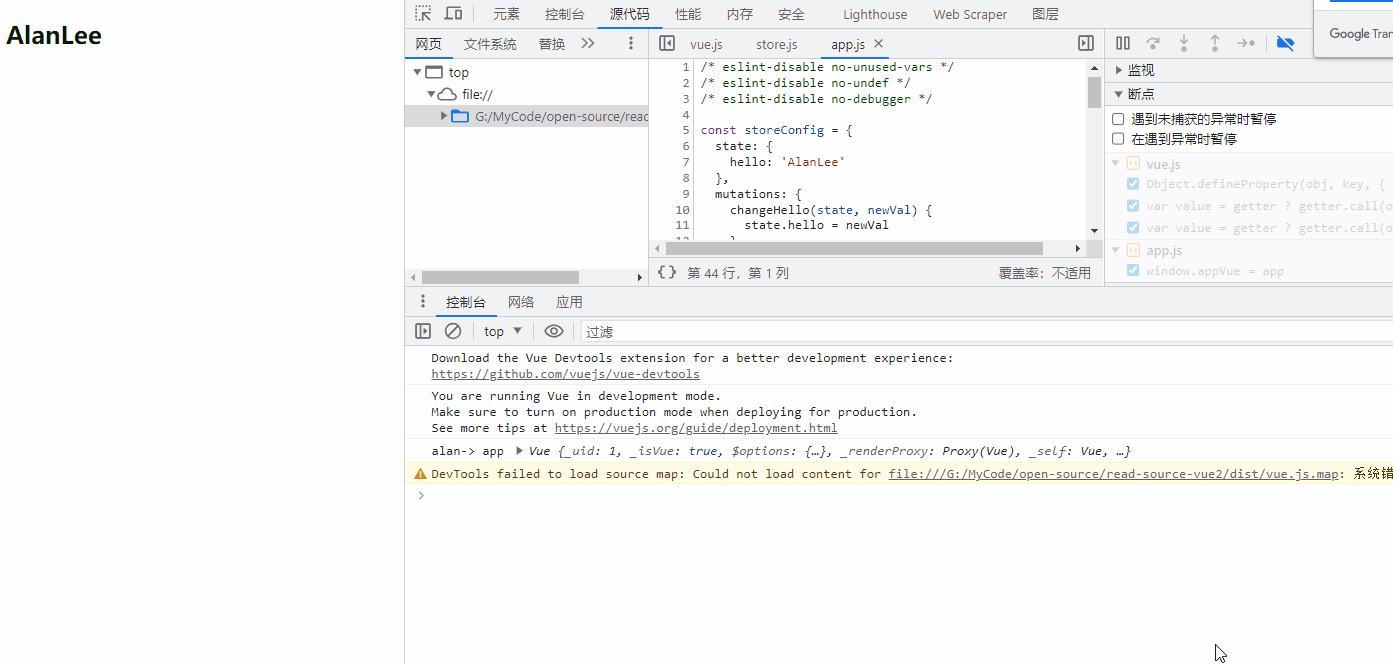Toggle the debugger sidebar icon right of editor tabs

pyautogui.click(x=1086, y=43)
